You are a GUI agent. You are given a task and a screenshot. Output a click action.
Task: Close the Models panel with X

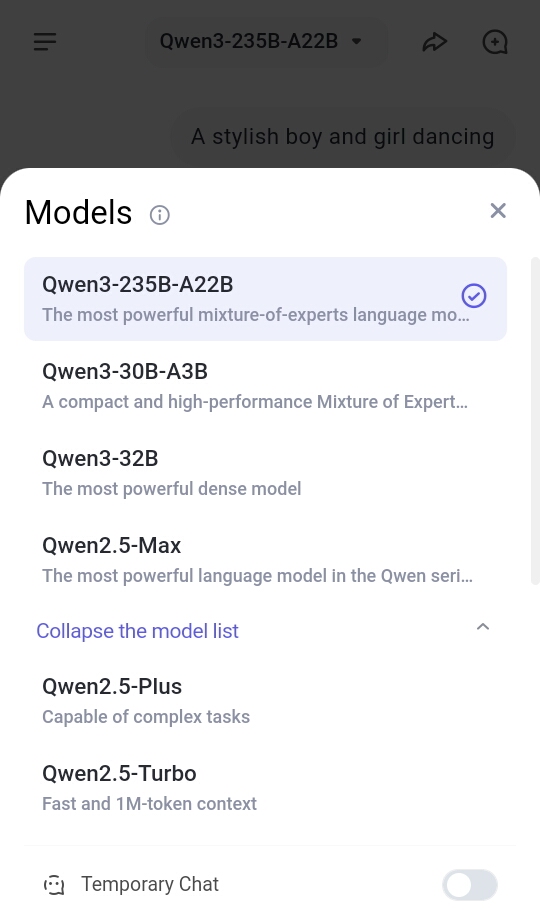[x=498, y=210]
